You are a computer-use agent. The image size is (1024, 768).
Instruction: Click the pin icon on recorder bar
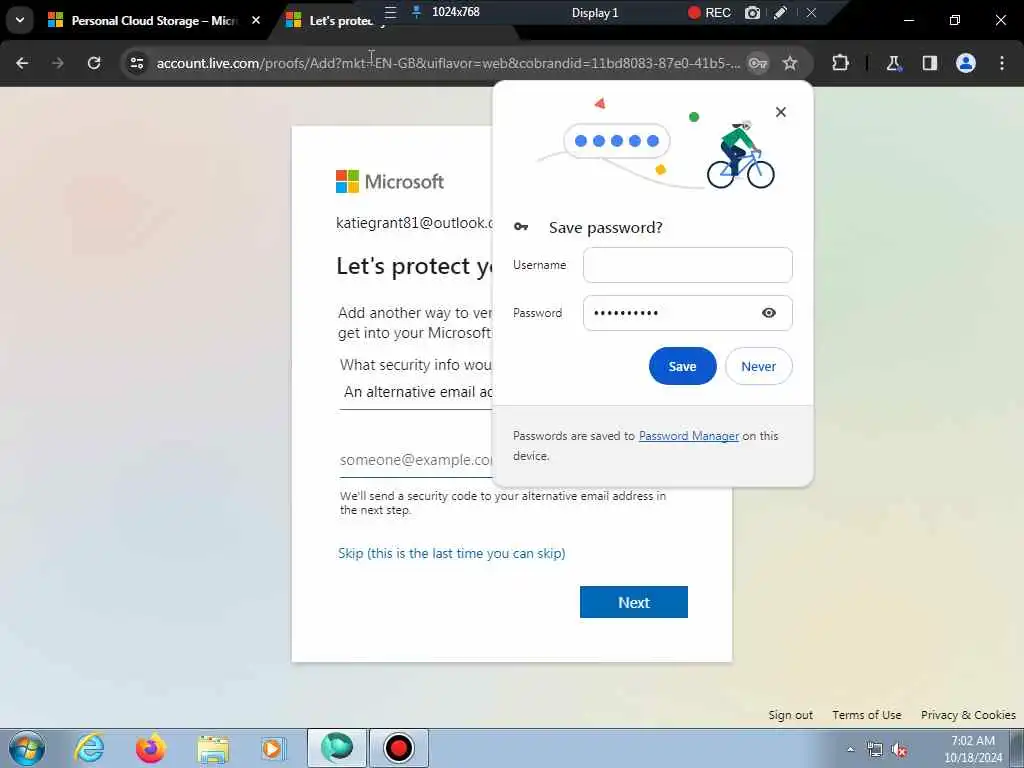pos(416,12)
